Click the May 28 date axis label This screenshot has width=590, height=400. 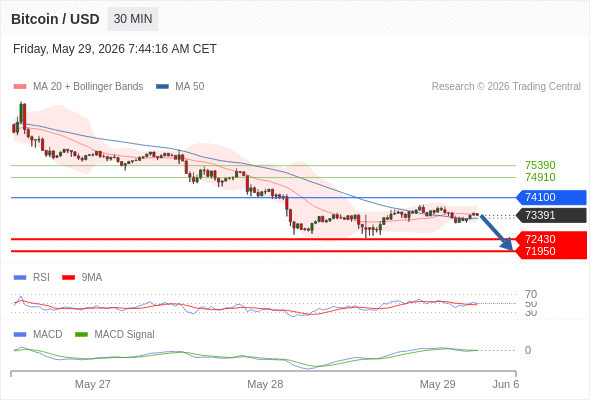[x=265, y=384]
